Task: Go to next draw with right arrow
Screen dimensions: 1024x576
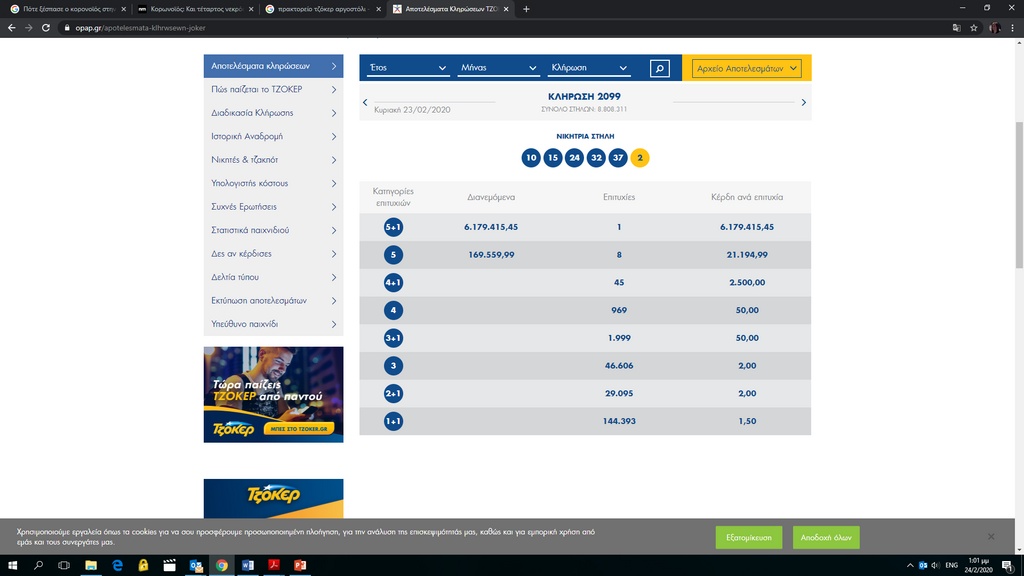Action: click(x=804, y=102)
